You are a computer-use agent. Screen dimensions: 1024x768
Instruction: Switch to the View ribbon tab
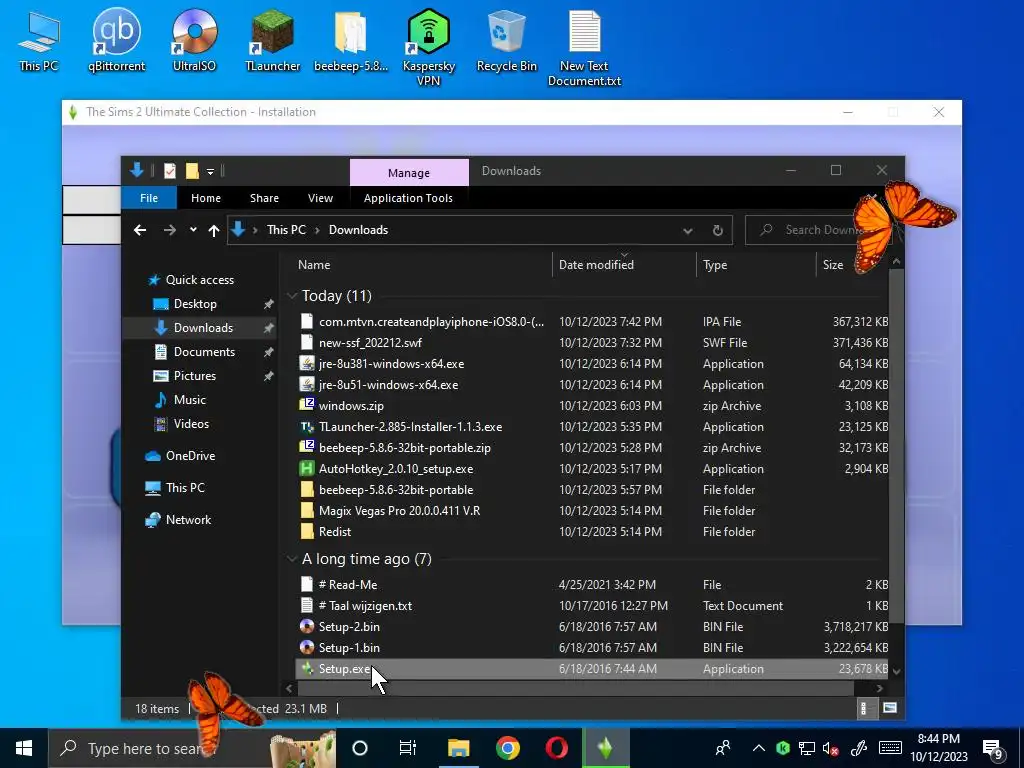pos(320,198)
